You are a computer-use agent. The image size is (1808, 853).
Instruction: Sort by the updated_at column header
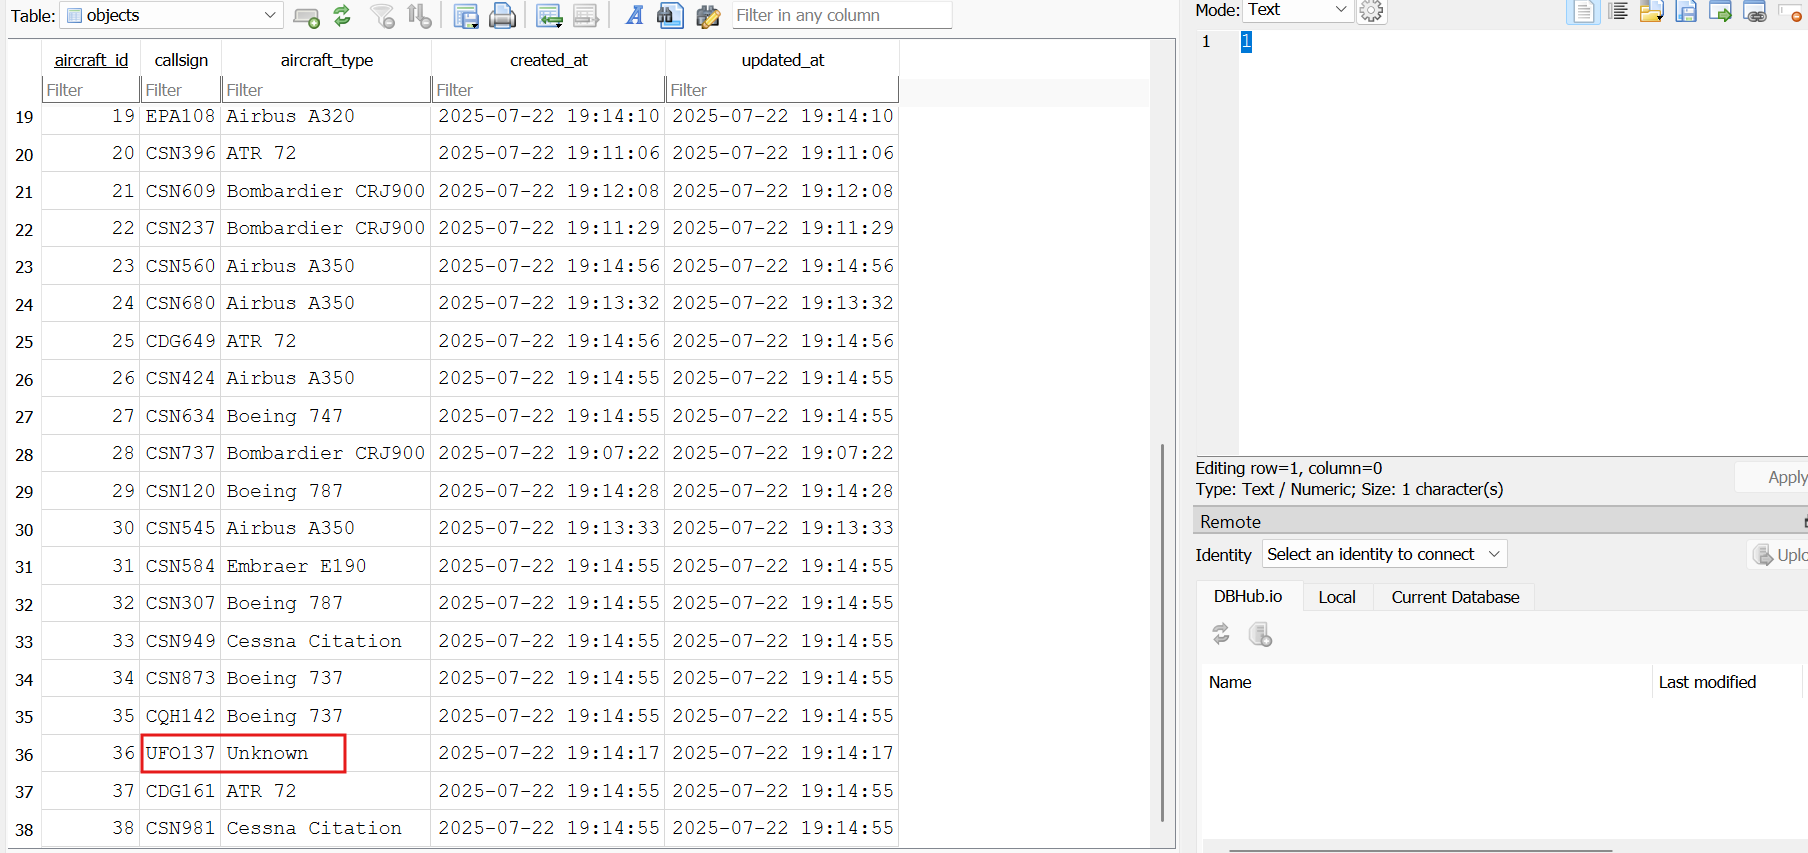click(x=783, y=60)
